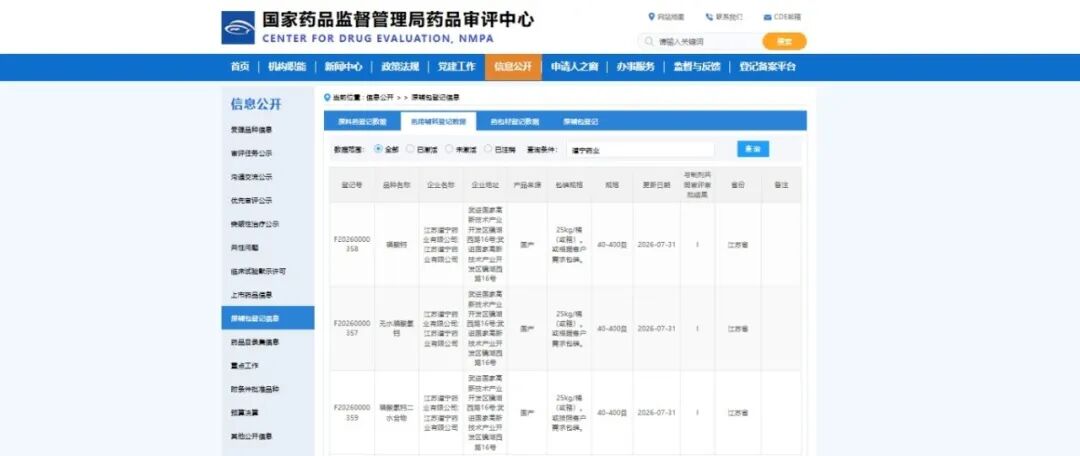
Task: Click the CDE logo icon
Action: click(x=238, y=28)
